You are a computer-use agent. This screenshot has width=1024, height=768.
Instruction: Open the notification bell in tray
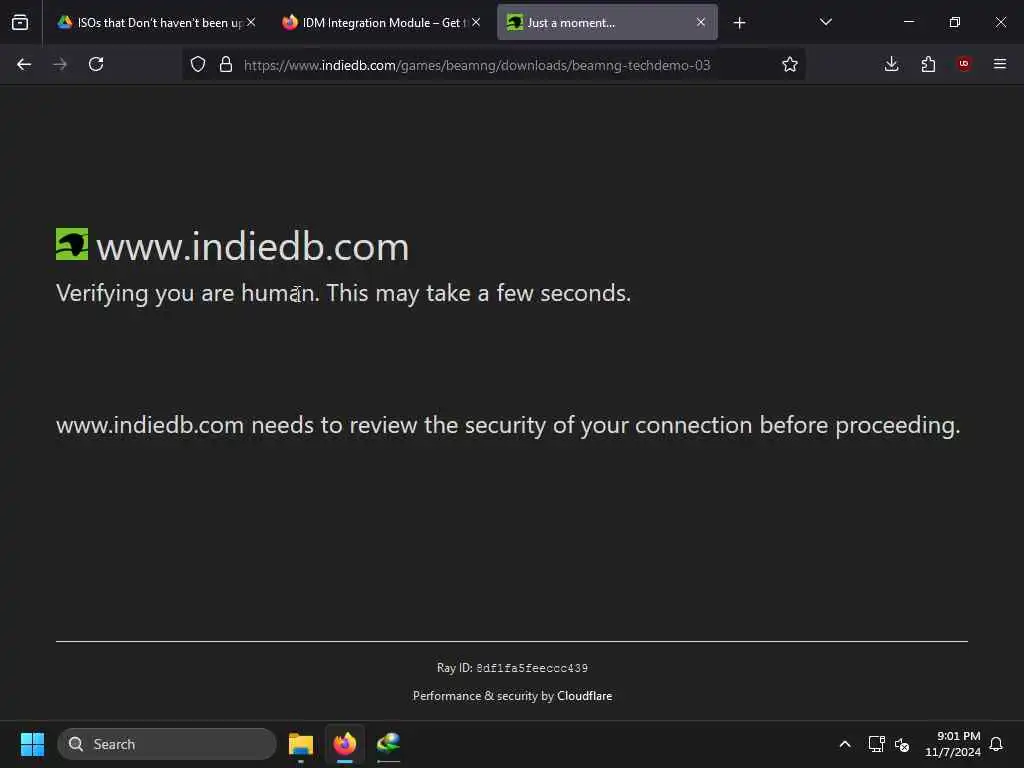(x=996, y=744)
